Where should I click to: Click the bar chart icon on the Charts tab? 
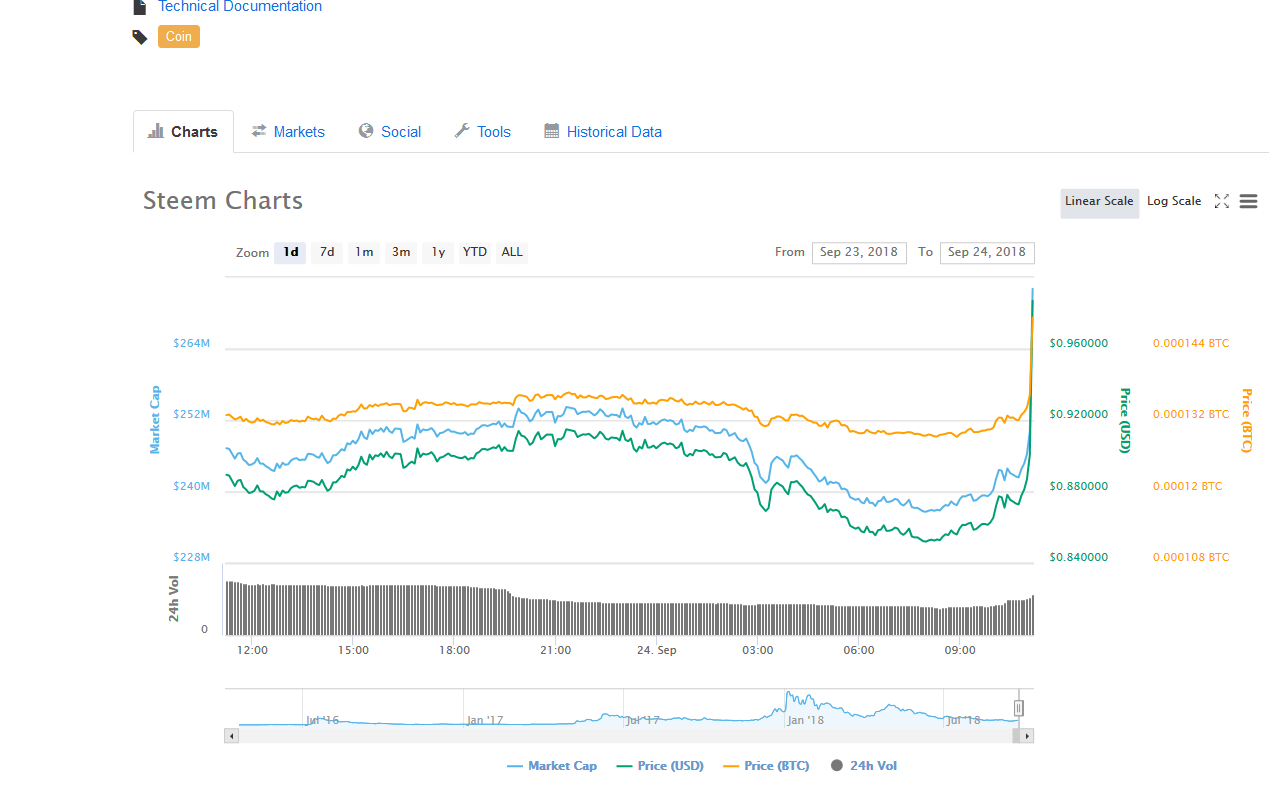click(156, 131)
